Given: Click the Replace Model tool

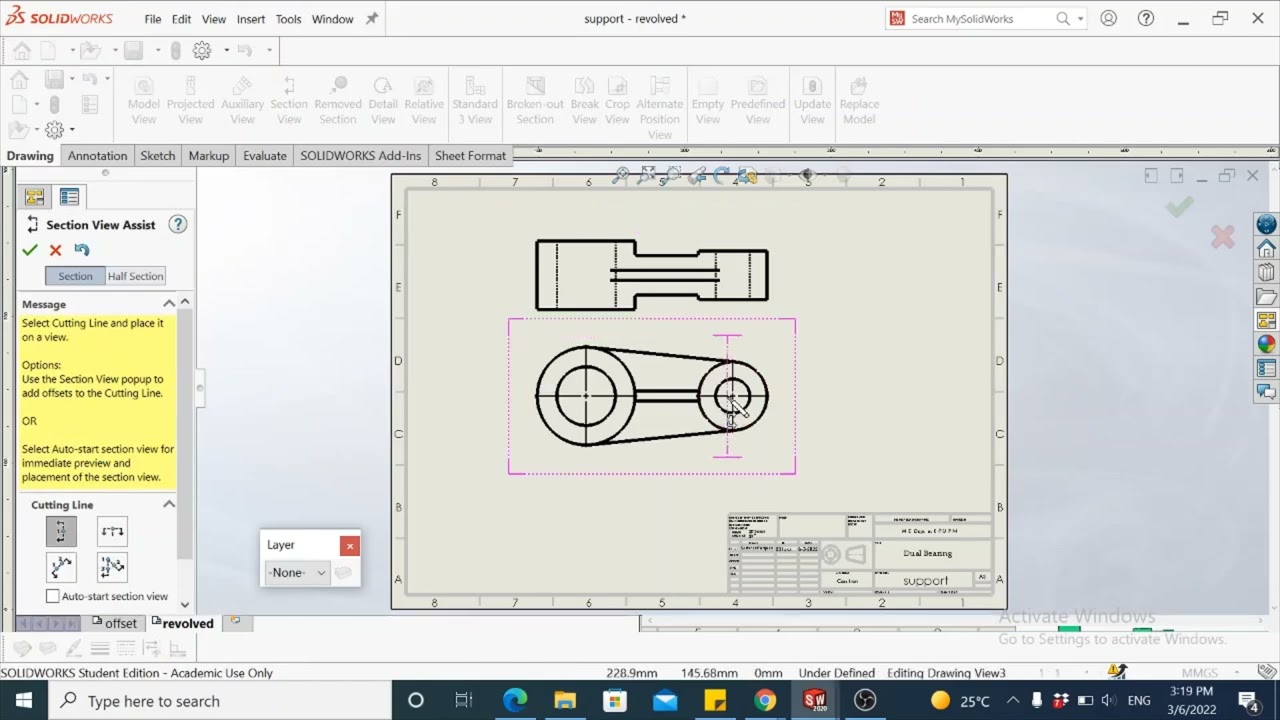Looking at the screenshot, I should pyautogui.click(x=859, y=101).
